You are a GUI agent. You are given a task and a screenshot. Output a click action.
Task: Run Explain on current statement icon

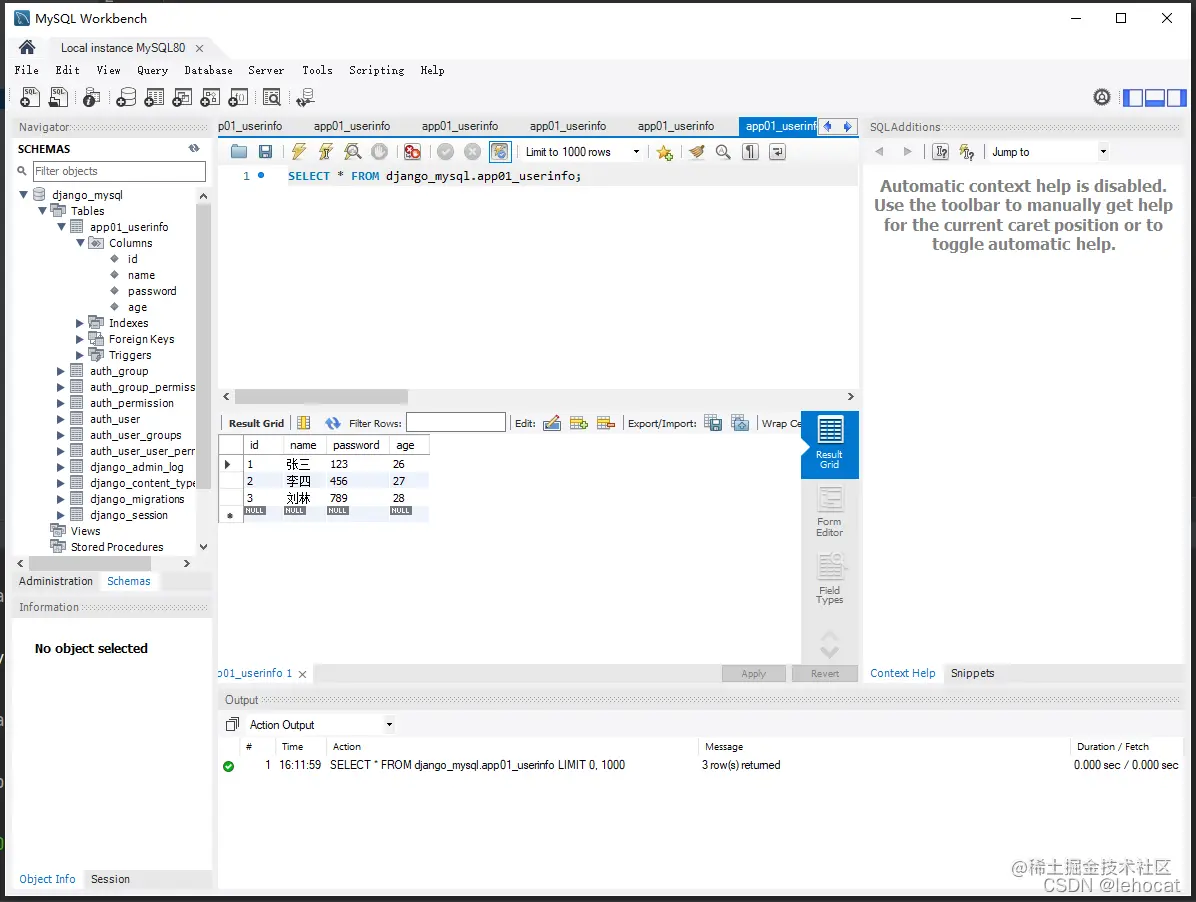click(x=352, y=152)
